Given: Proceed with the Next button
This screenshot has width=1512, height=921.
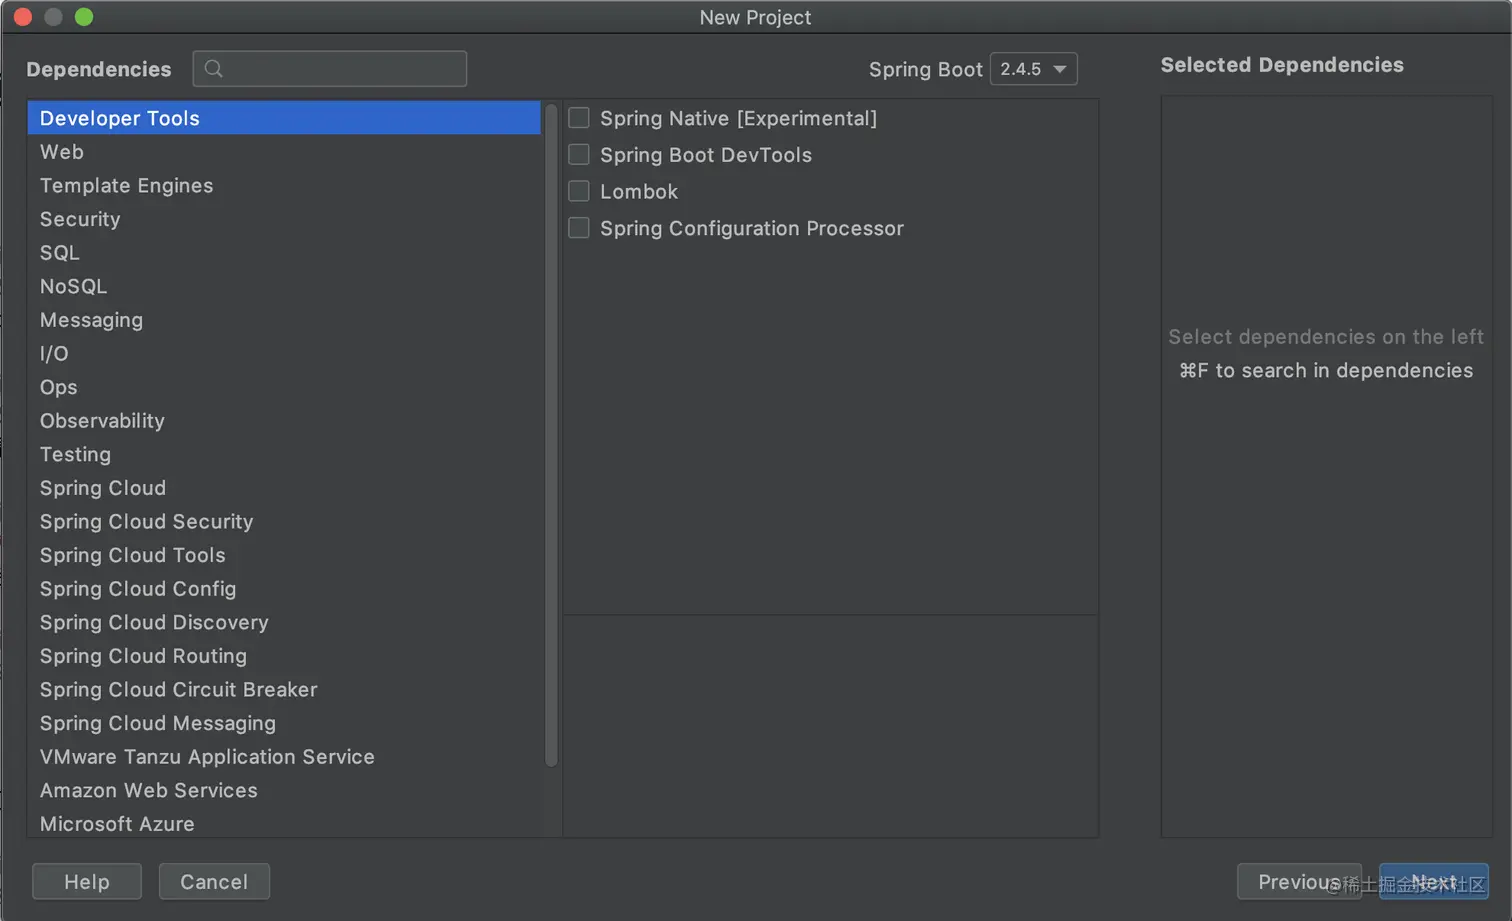Looking at the screenshot, I should tap(1434, 882).
